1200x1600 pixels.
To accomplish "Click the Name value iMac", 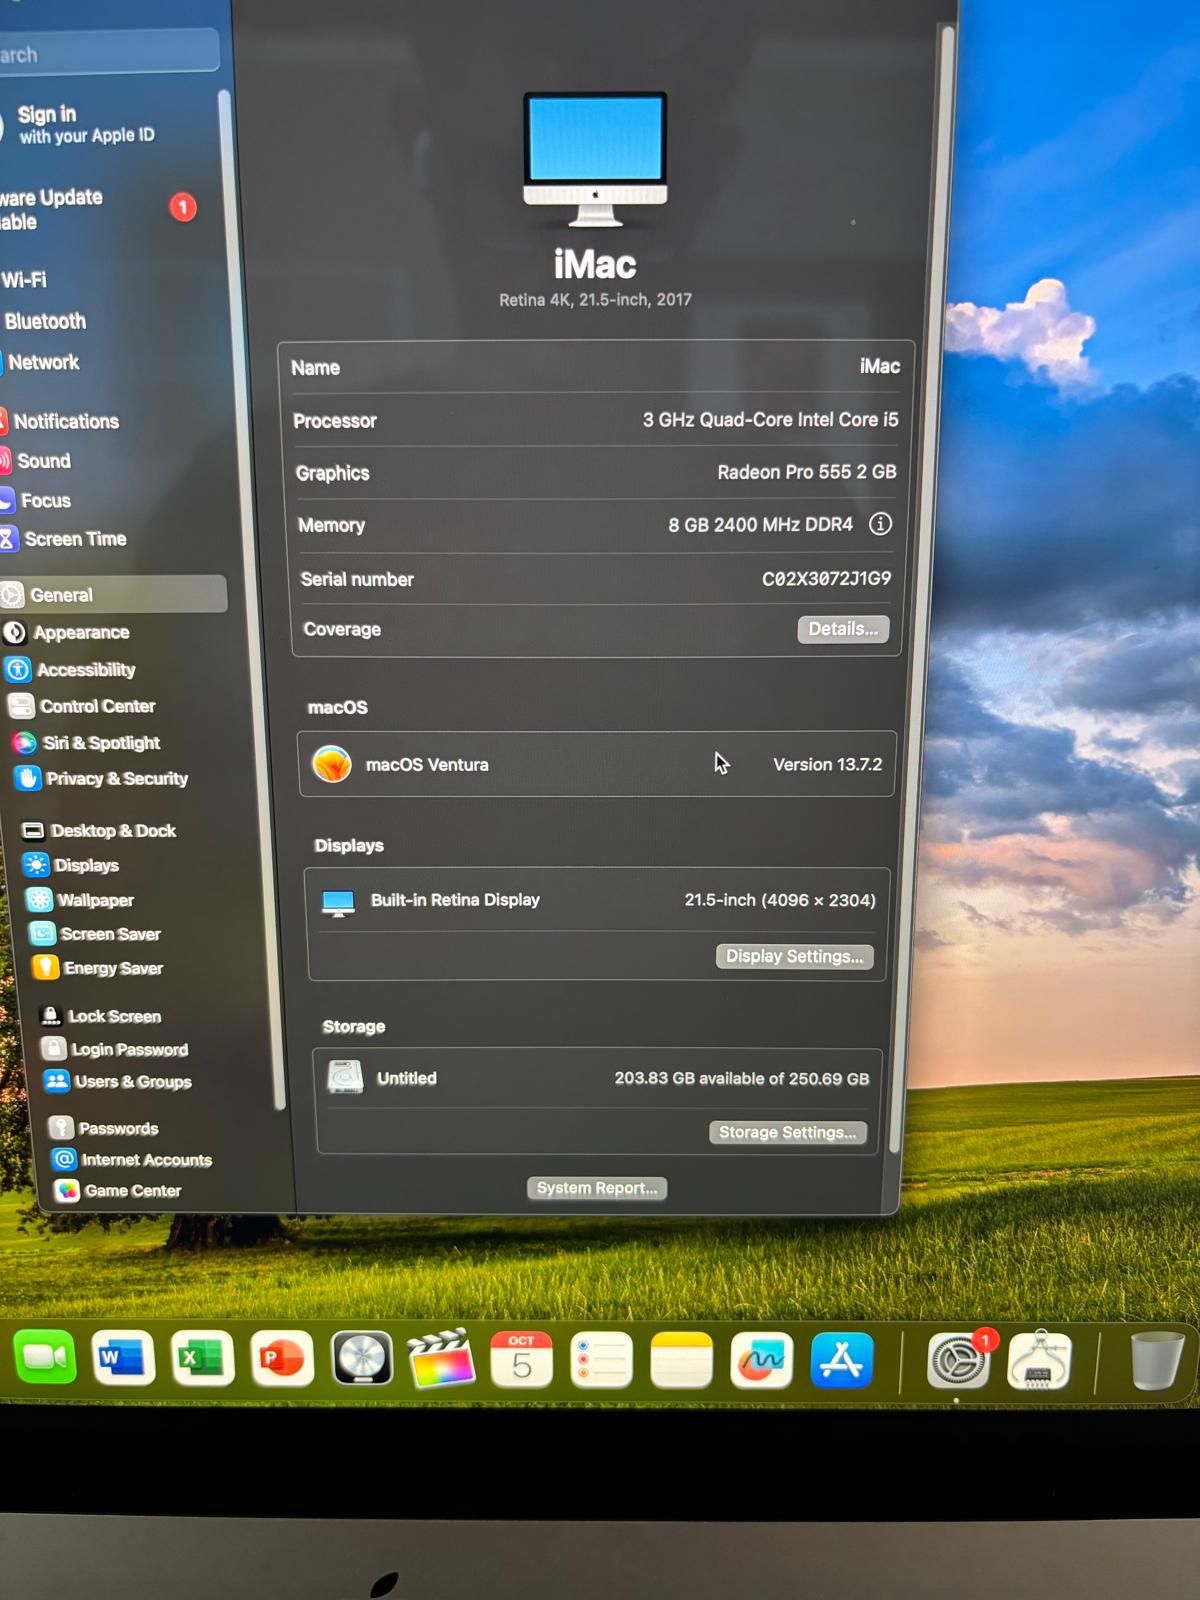I will point(880,366).
